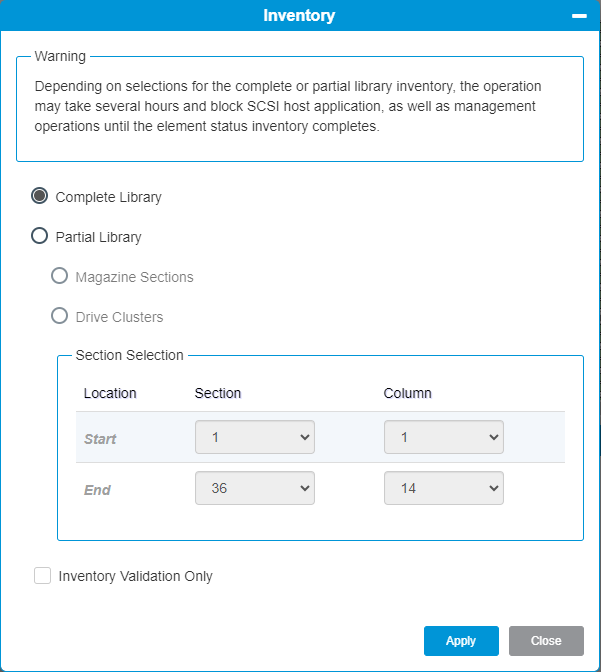Select the Complete Library option
Viewport: 601px width, 672px height.
coord(40,196)
